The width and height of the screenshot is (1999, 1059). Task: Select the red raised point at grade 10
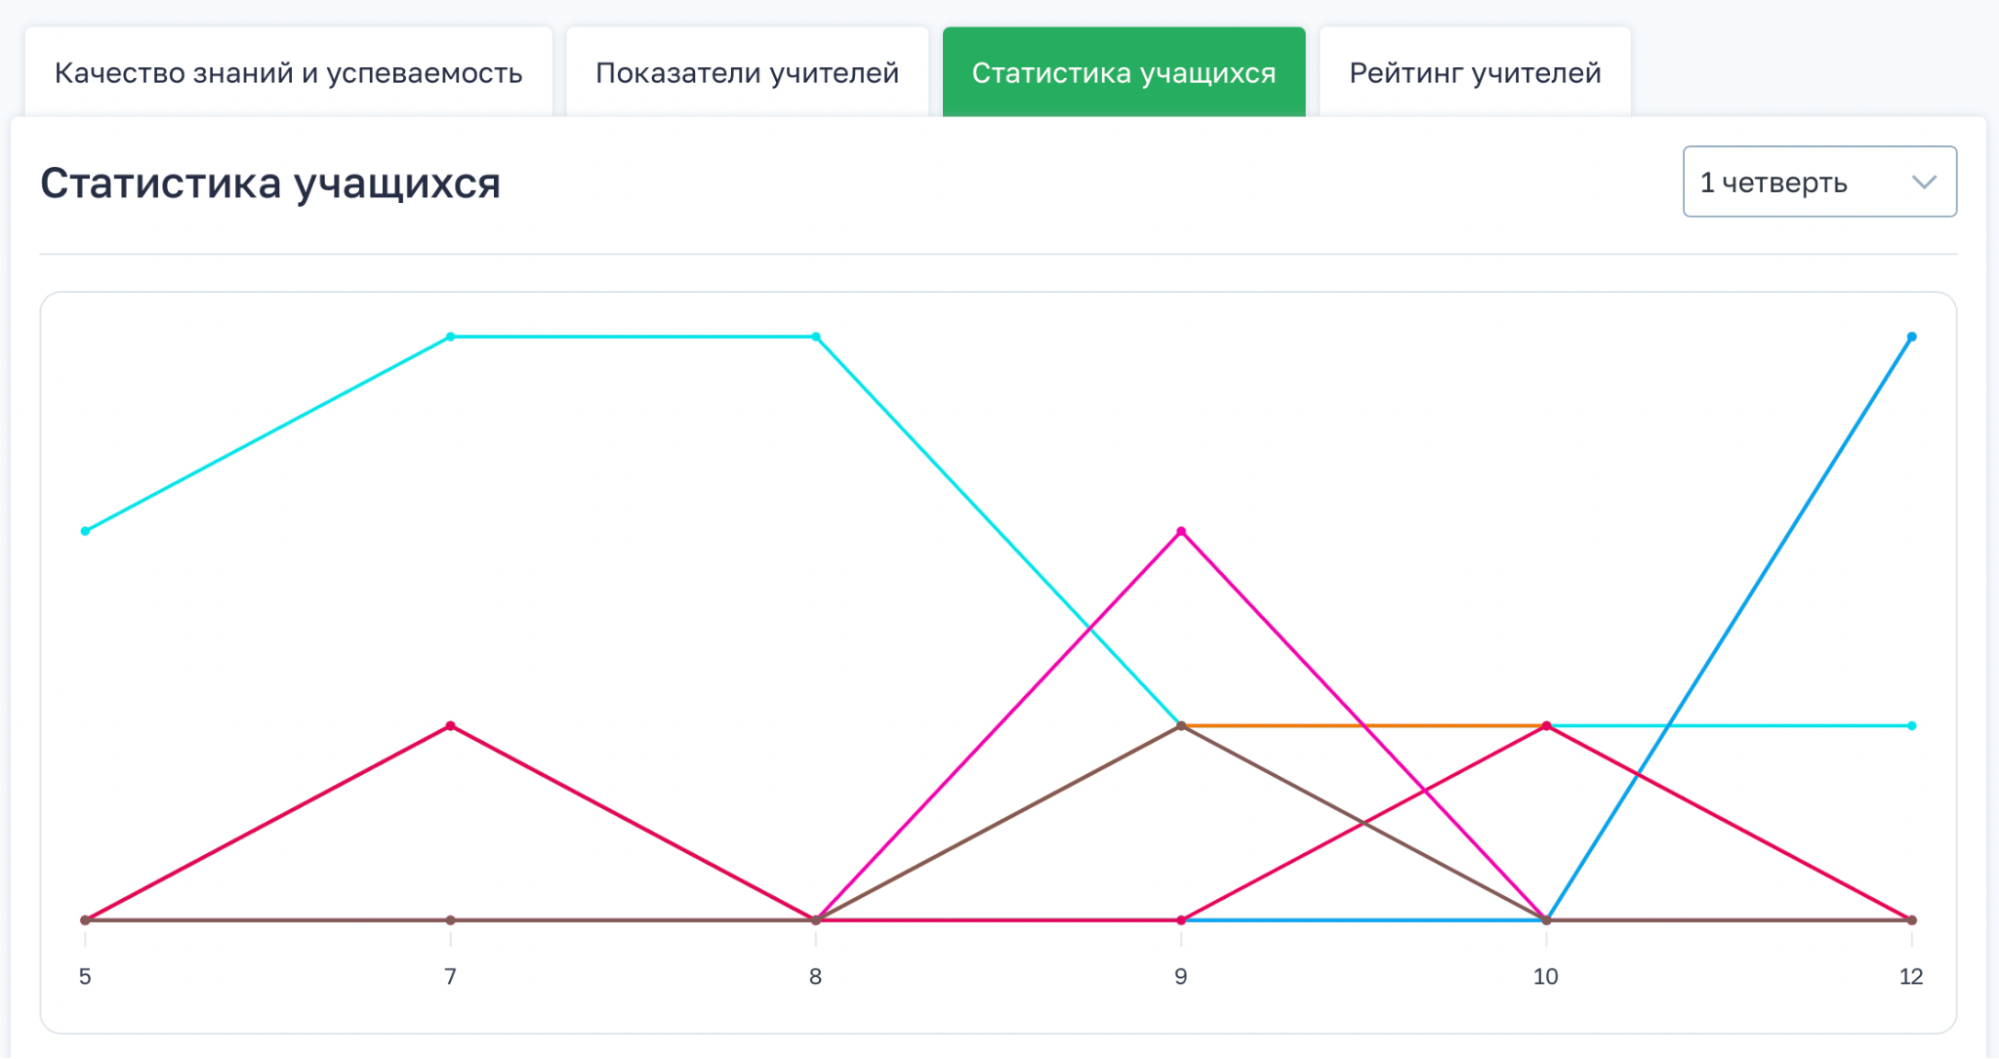(x=1546, y=726)
